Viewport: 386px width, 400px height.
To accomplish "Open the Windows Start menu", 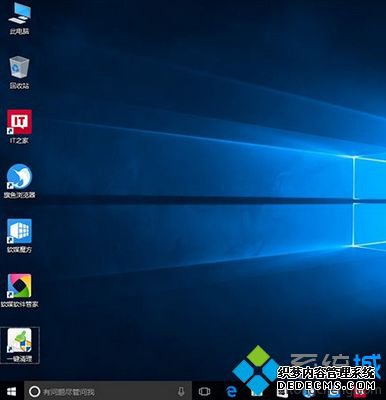I will click(12, 391).
